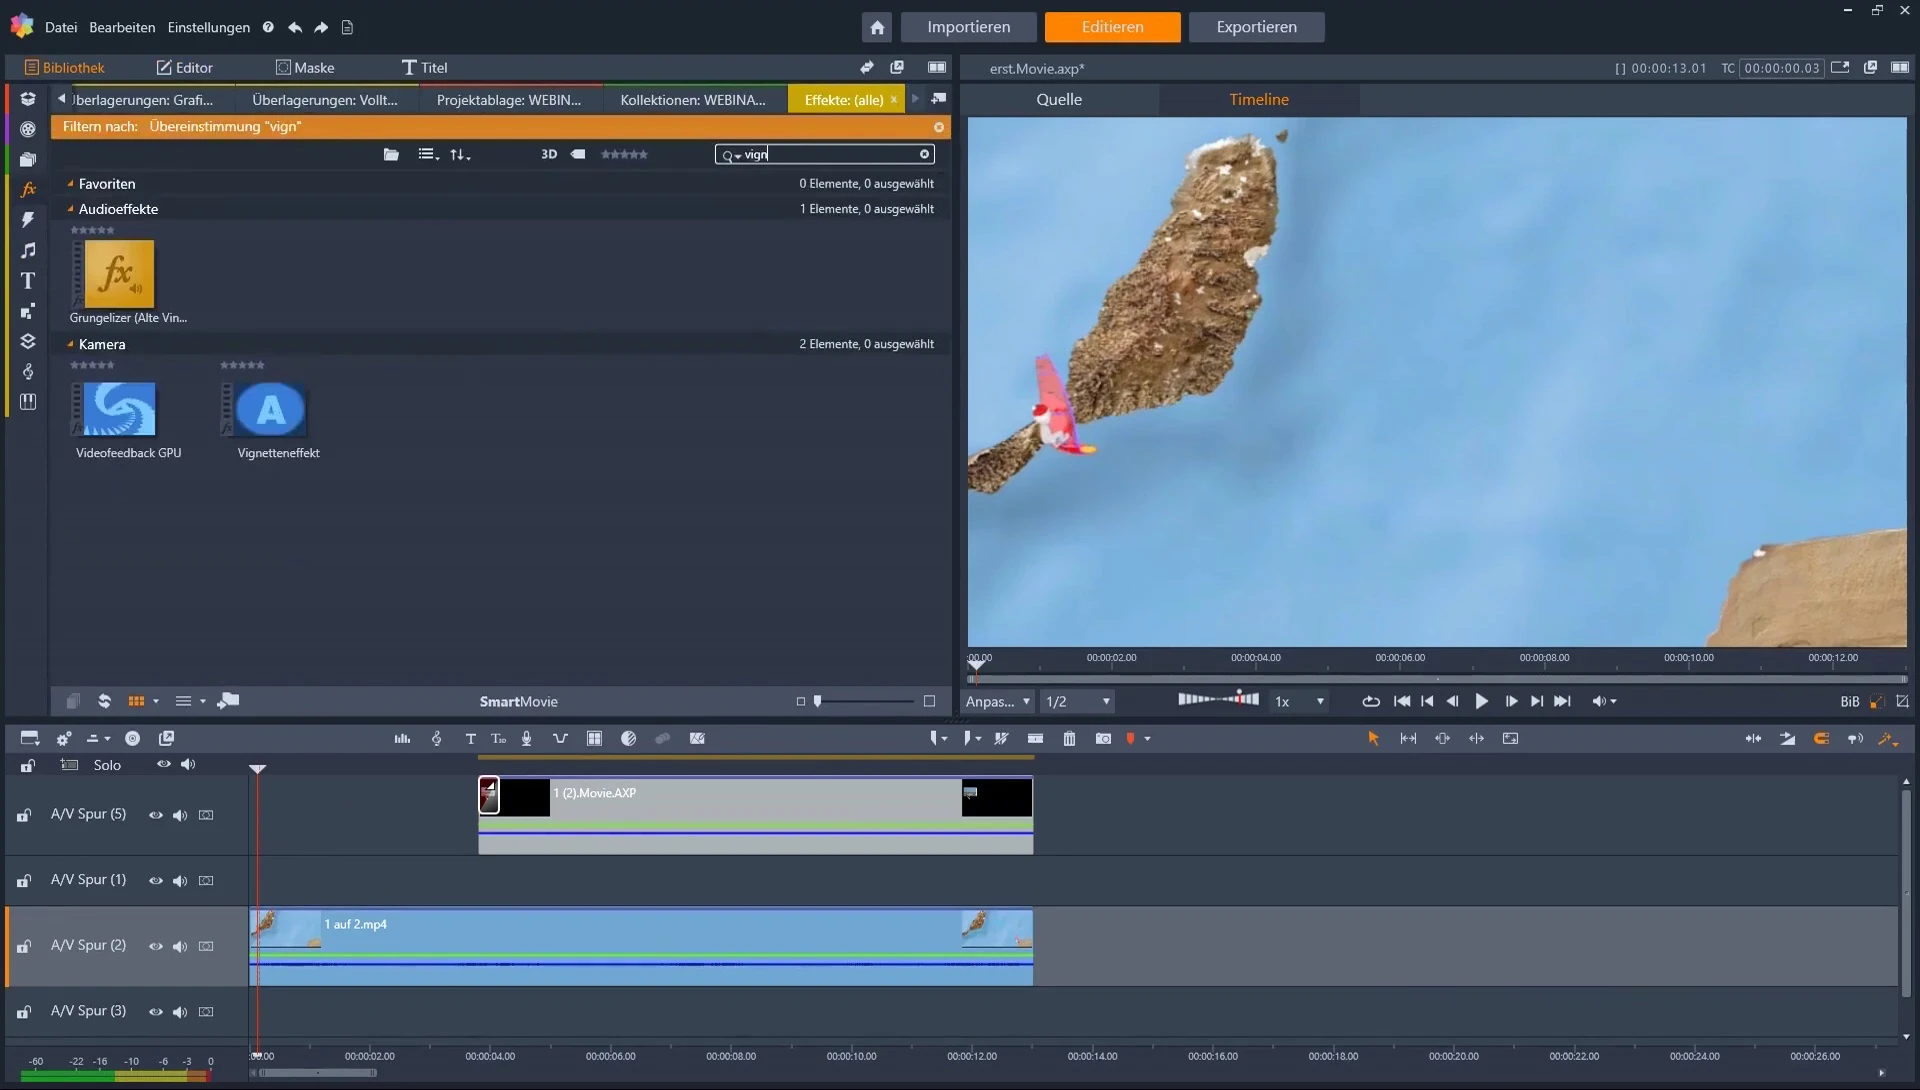Open the 1/2 preview quality dropdown
This screenshot has width=1920, height=1090.
coord(1078,702)
